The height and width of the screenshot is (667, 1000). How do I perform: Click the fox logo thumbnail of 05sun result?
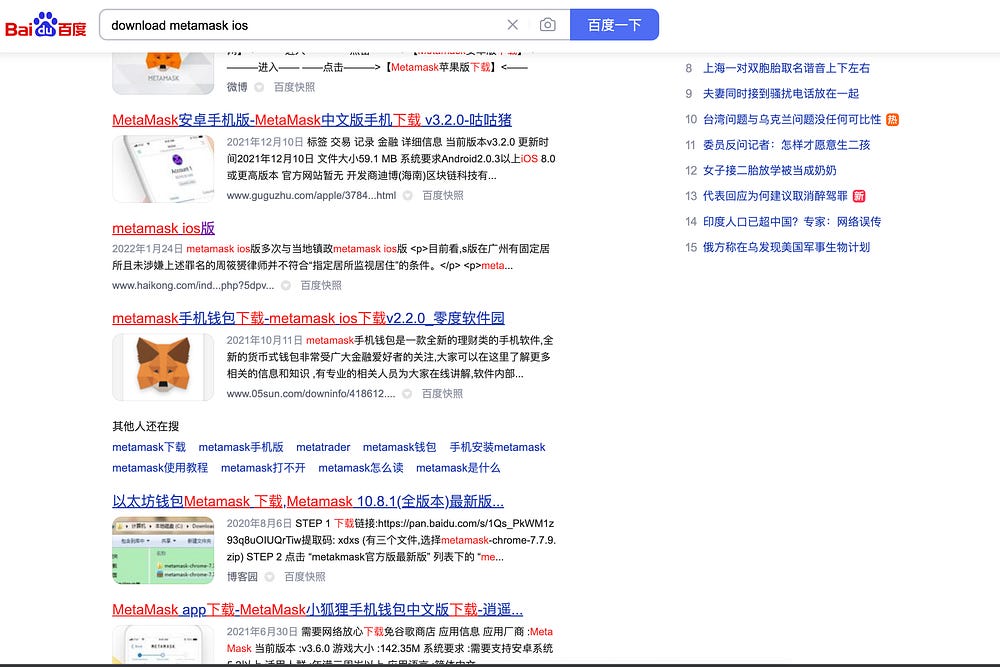tap(163, 367)
